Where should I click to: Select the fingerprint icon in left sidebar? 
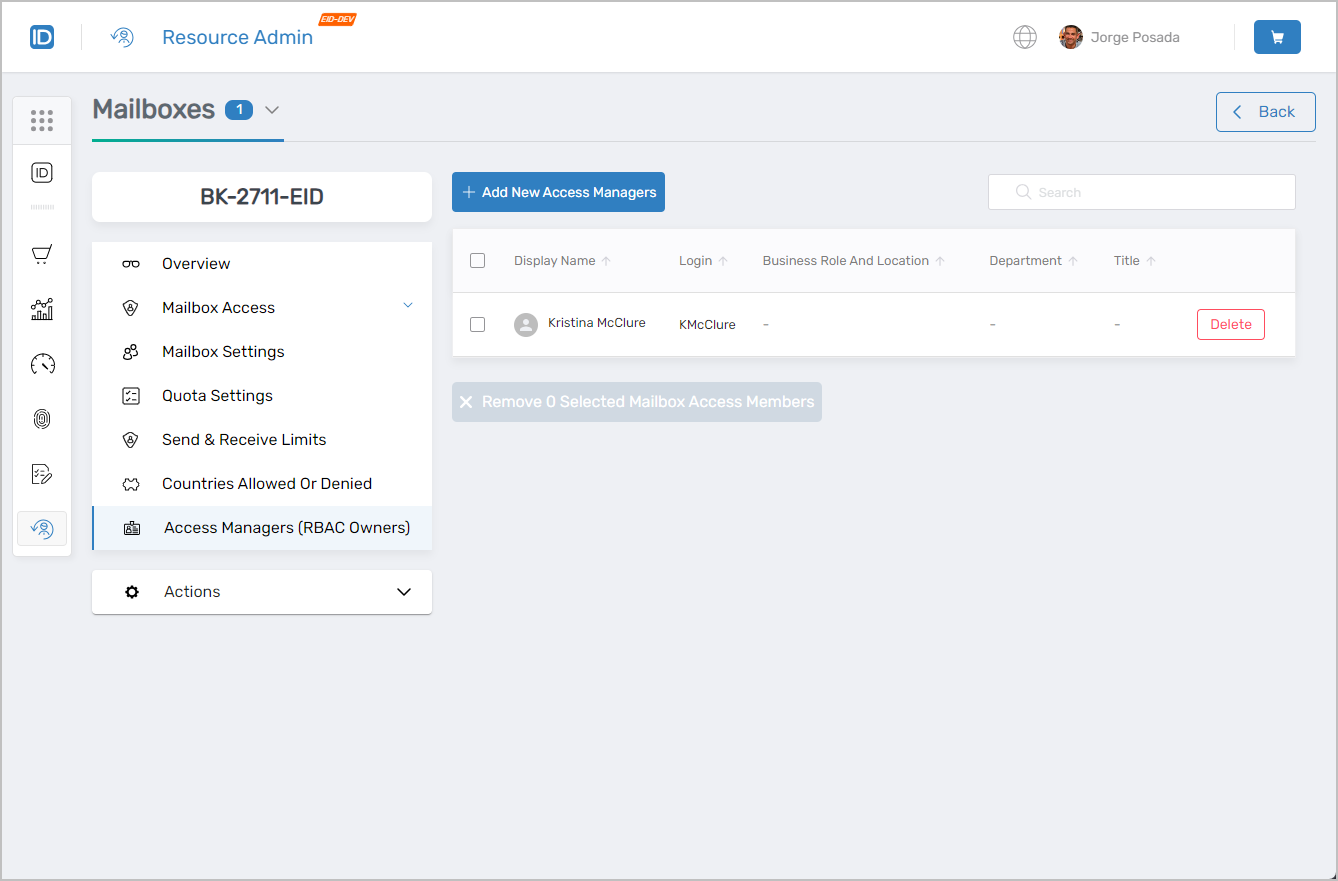tap(41, 418)
